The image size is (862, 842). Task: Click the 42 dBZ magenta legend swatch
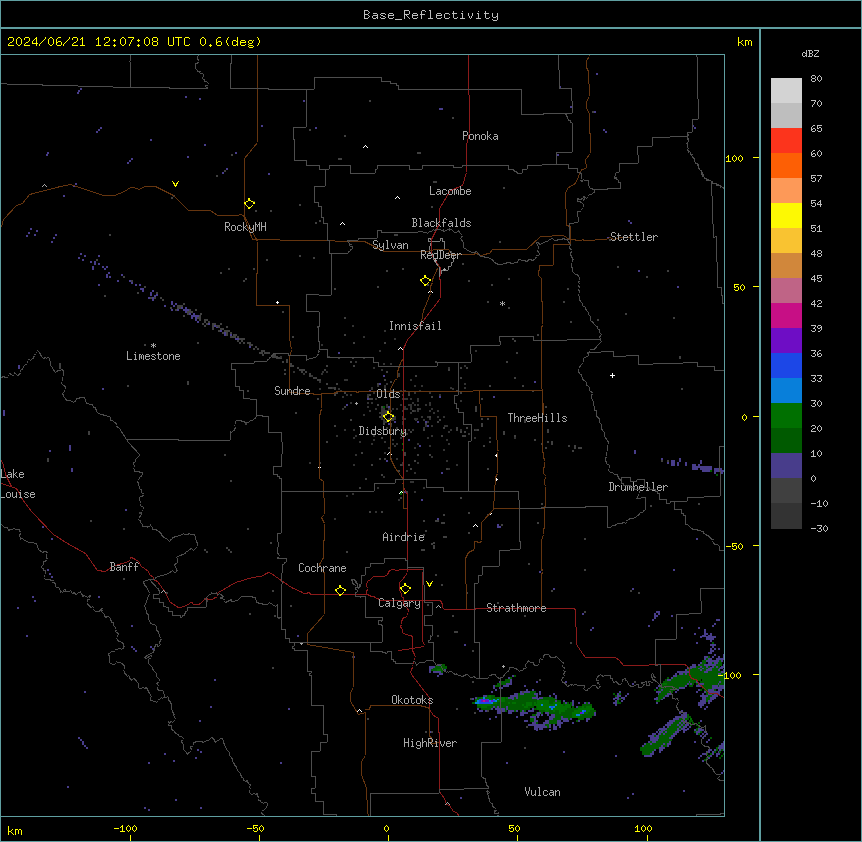coord(786,315)
